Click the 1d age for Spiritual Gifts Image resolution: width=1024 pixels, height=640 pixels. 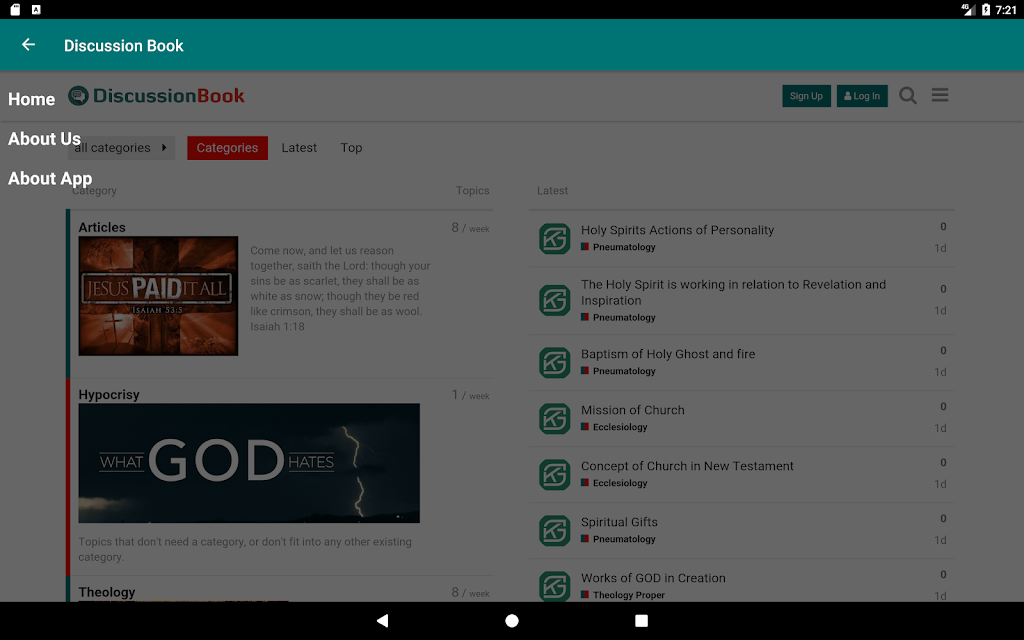point(940,540)
